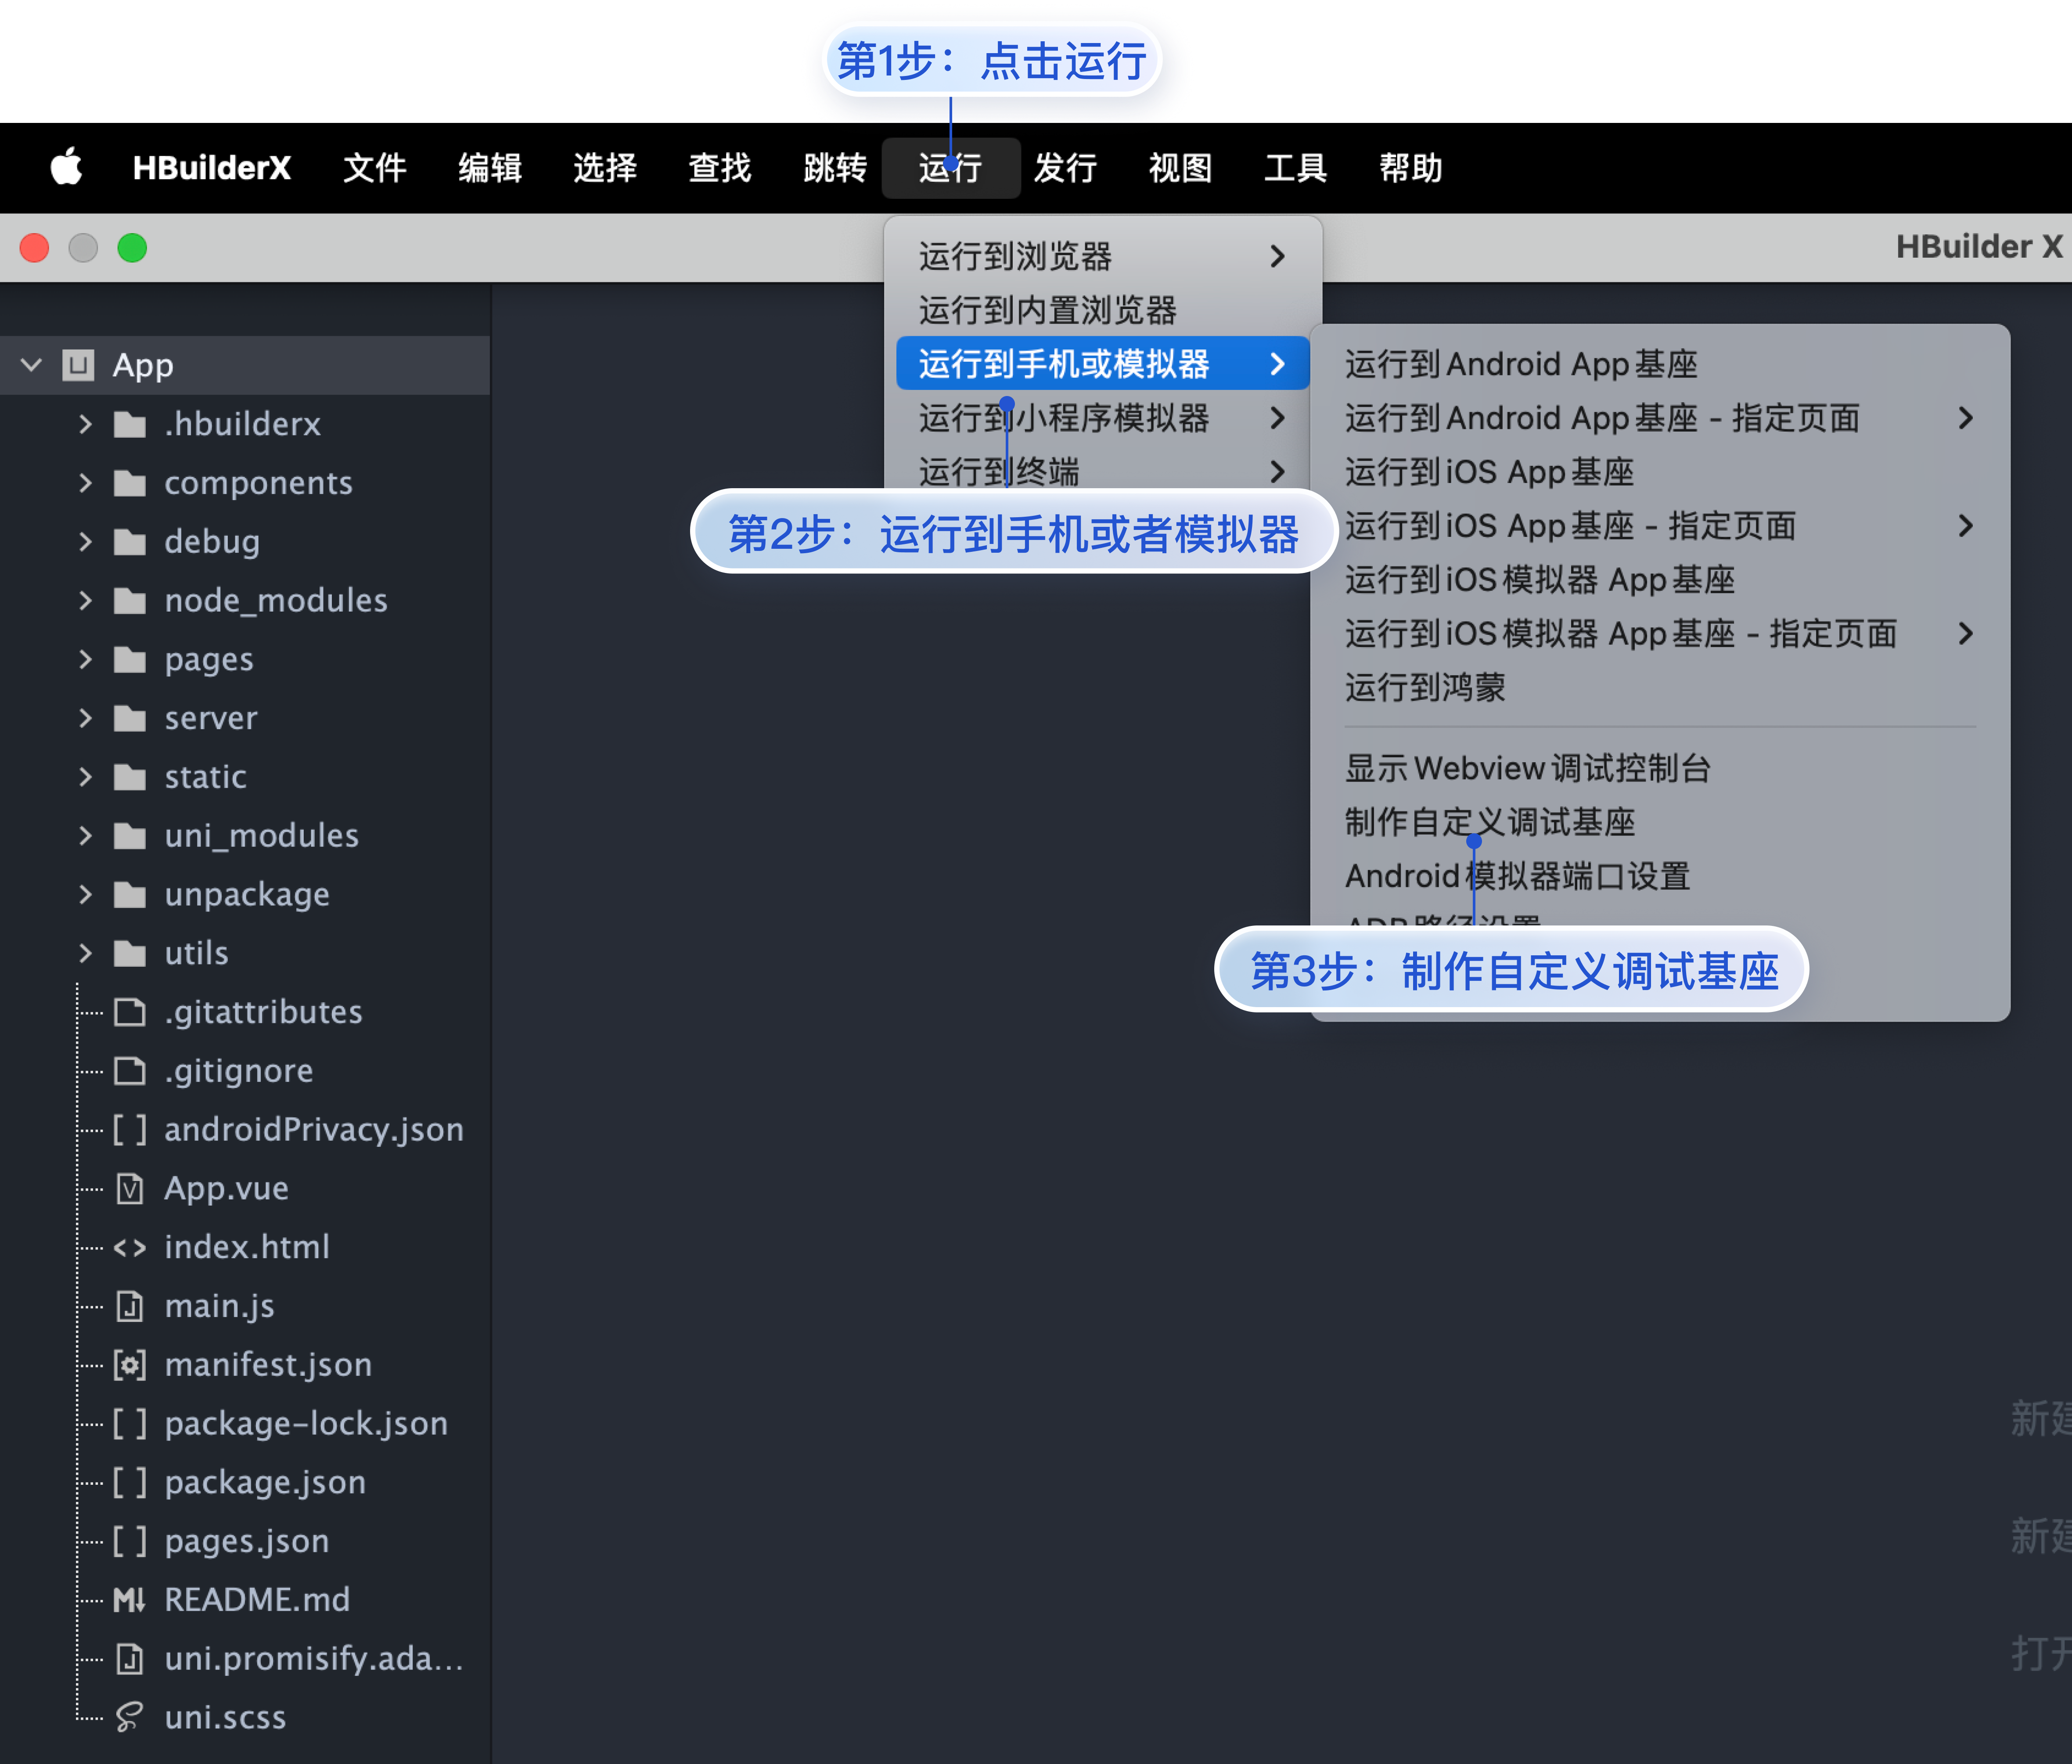Screen dimensions: 2072x1764
Task: Open pages.json in the file tree
Action: [x=246, y=1541]
